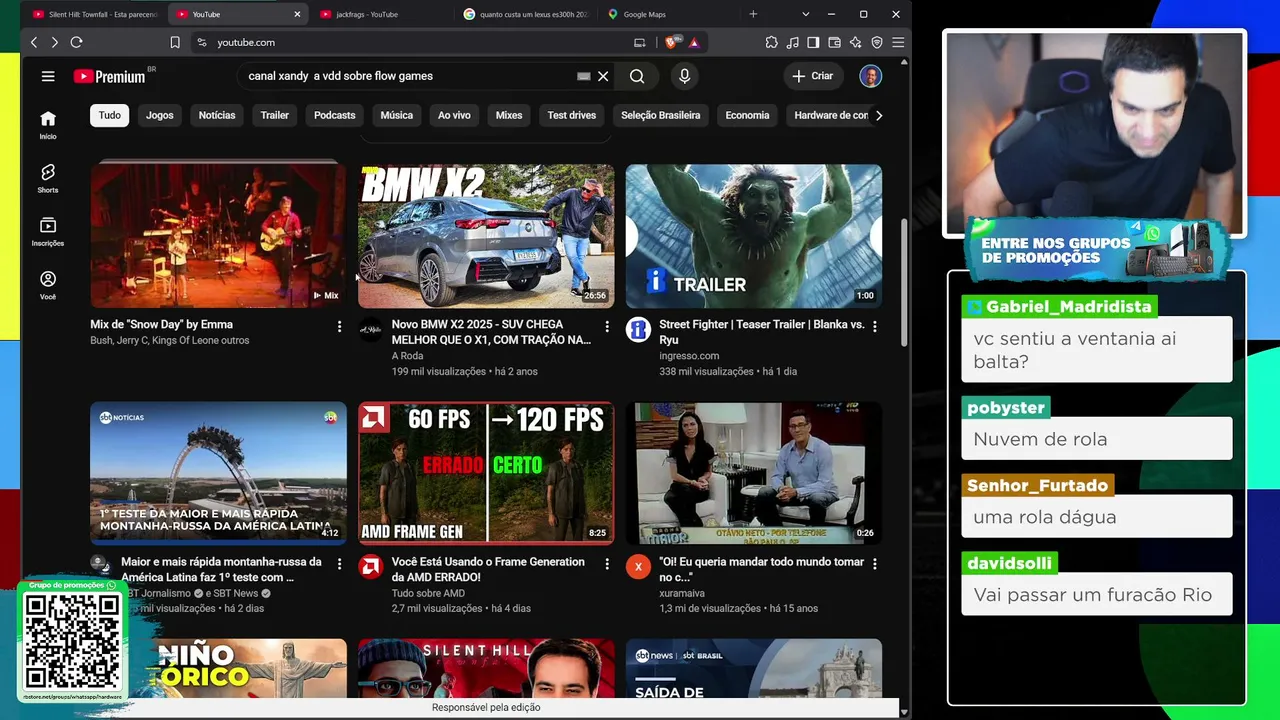Open the Brave Rewards triangle icon
The height and width of the screenshot is (720, 1280).
click(x=694, y=42)
